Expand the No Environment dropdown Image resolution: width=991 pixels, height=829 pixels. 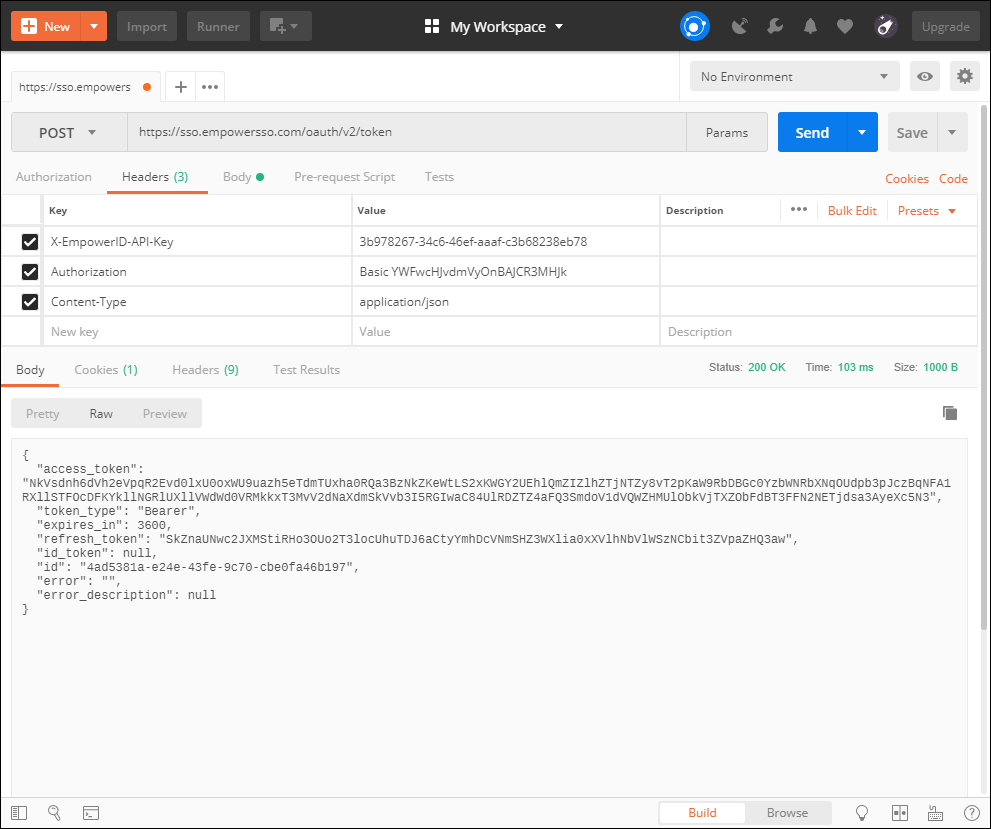(794, 77)
